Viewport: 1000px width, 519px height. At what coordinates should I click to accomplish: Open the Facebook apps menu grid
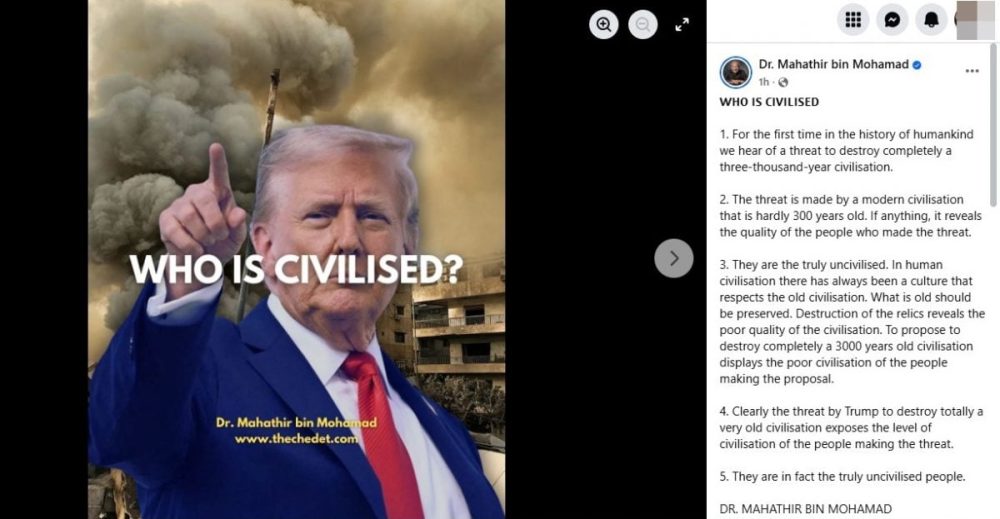853,20
